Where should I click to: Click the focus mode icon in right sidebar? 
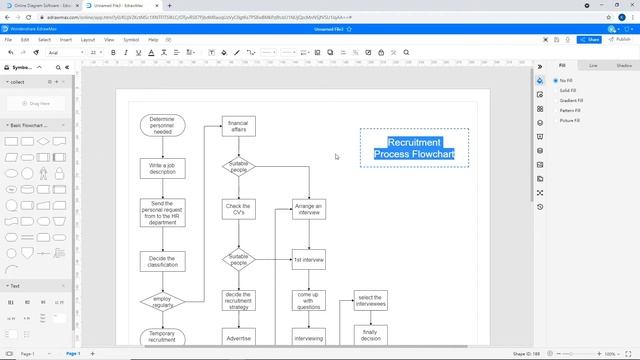[540, 193]
